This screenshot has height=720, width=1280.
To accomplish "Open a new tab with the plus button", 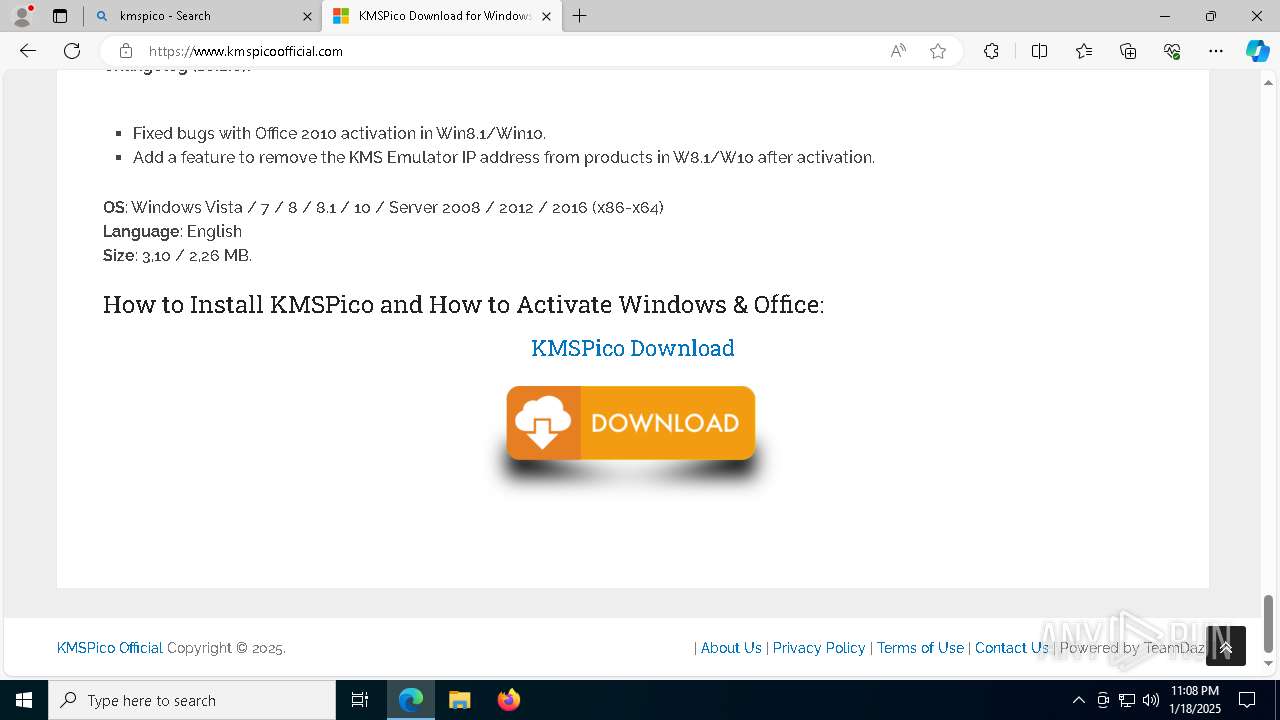I will coord(579,16).
